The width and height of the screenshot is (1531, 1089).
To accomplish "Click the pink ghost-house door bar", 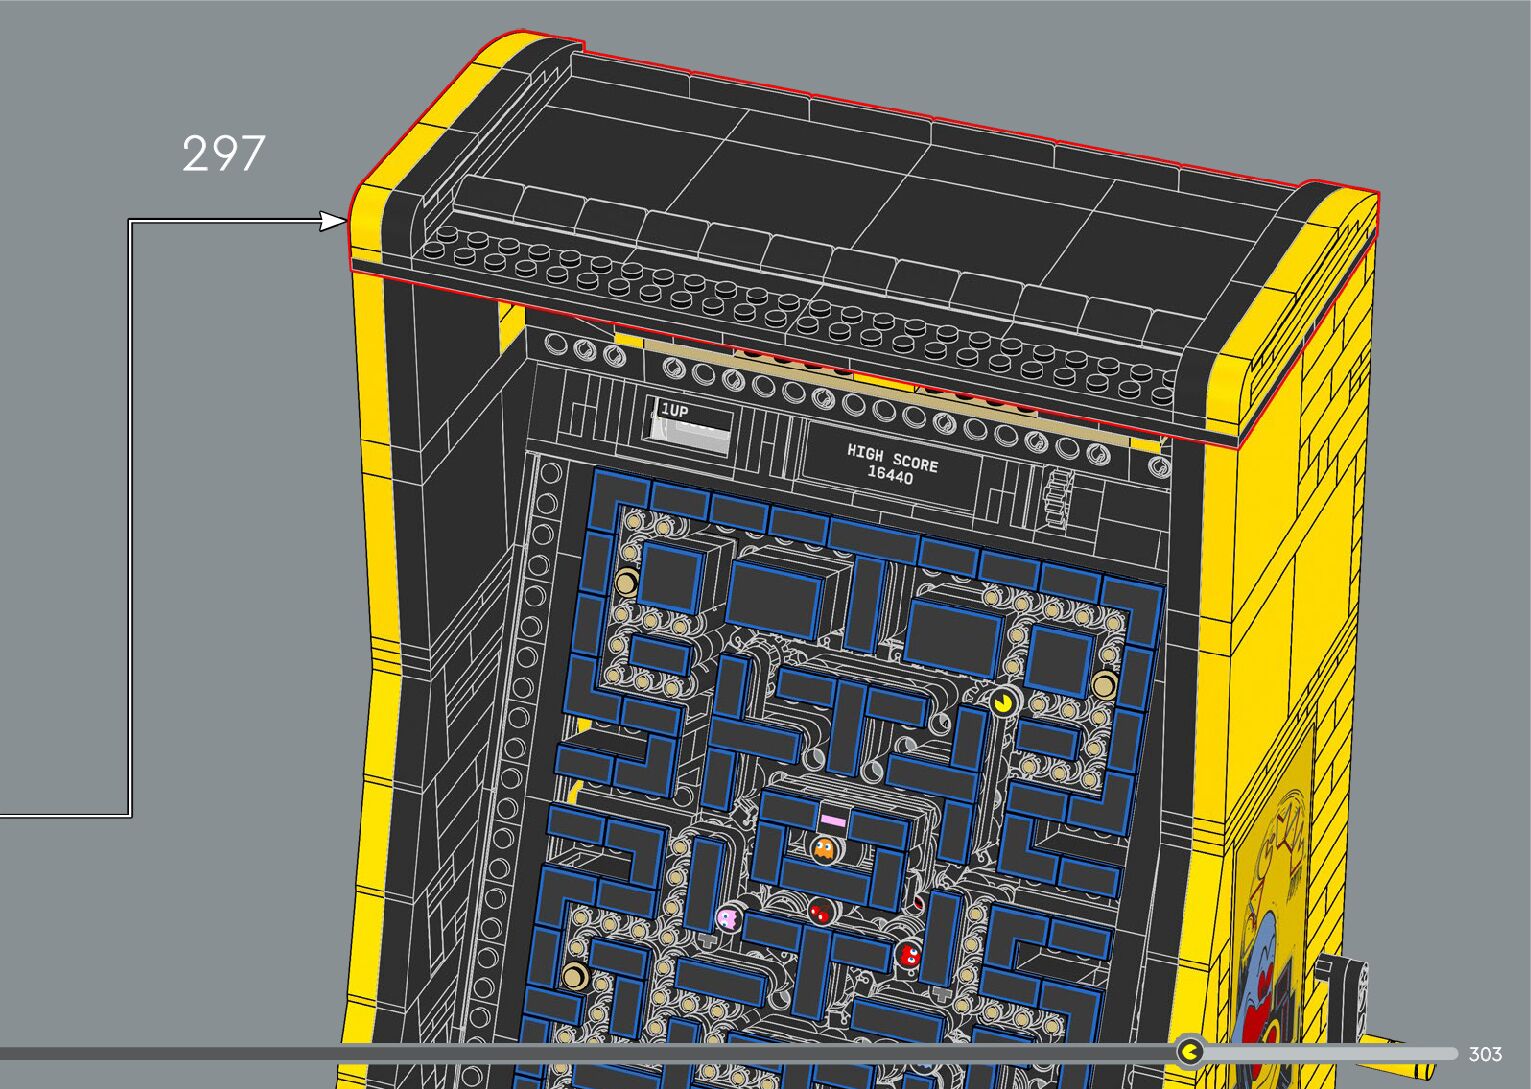I will 833,820.
